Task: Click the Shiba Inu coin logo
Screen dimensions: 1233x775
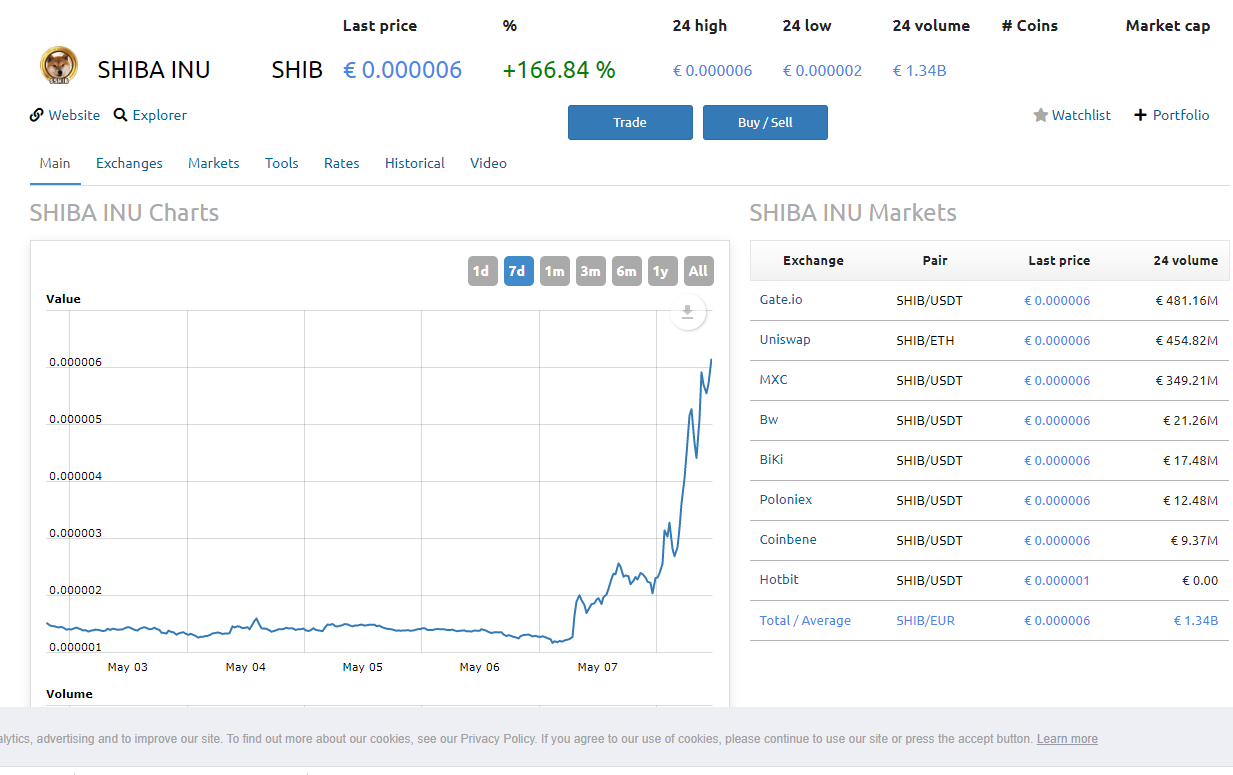Action: [x=58, y=66]
